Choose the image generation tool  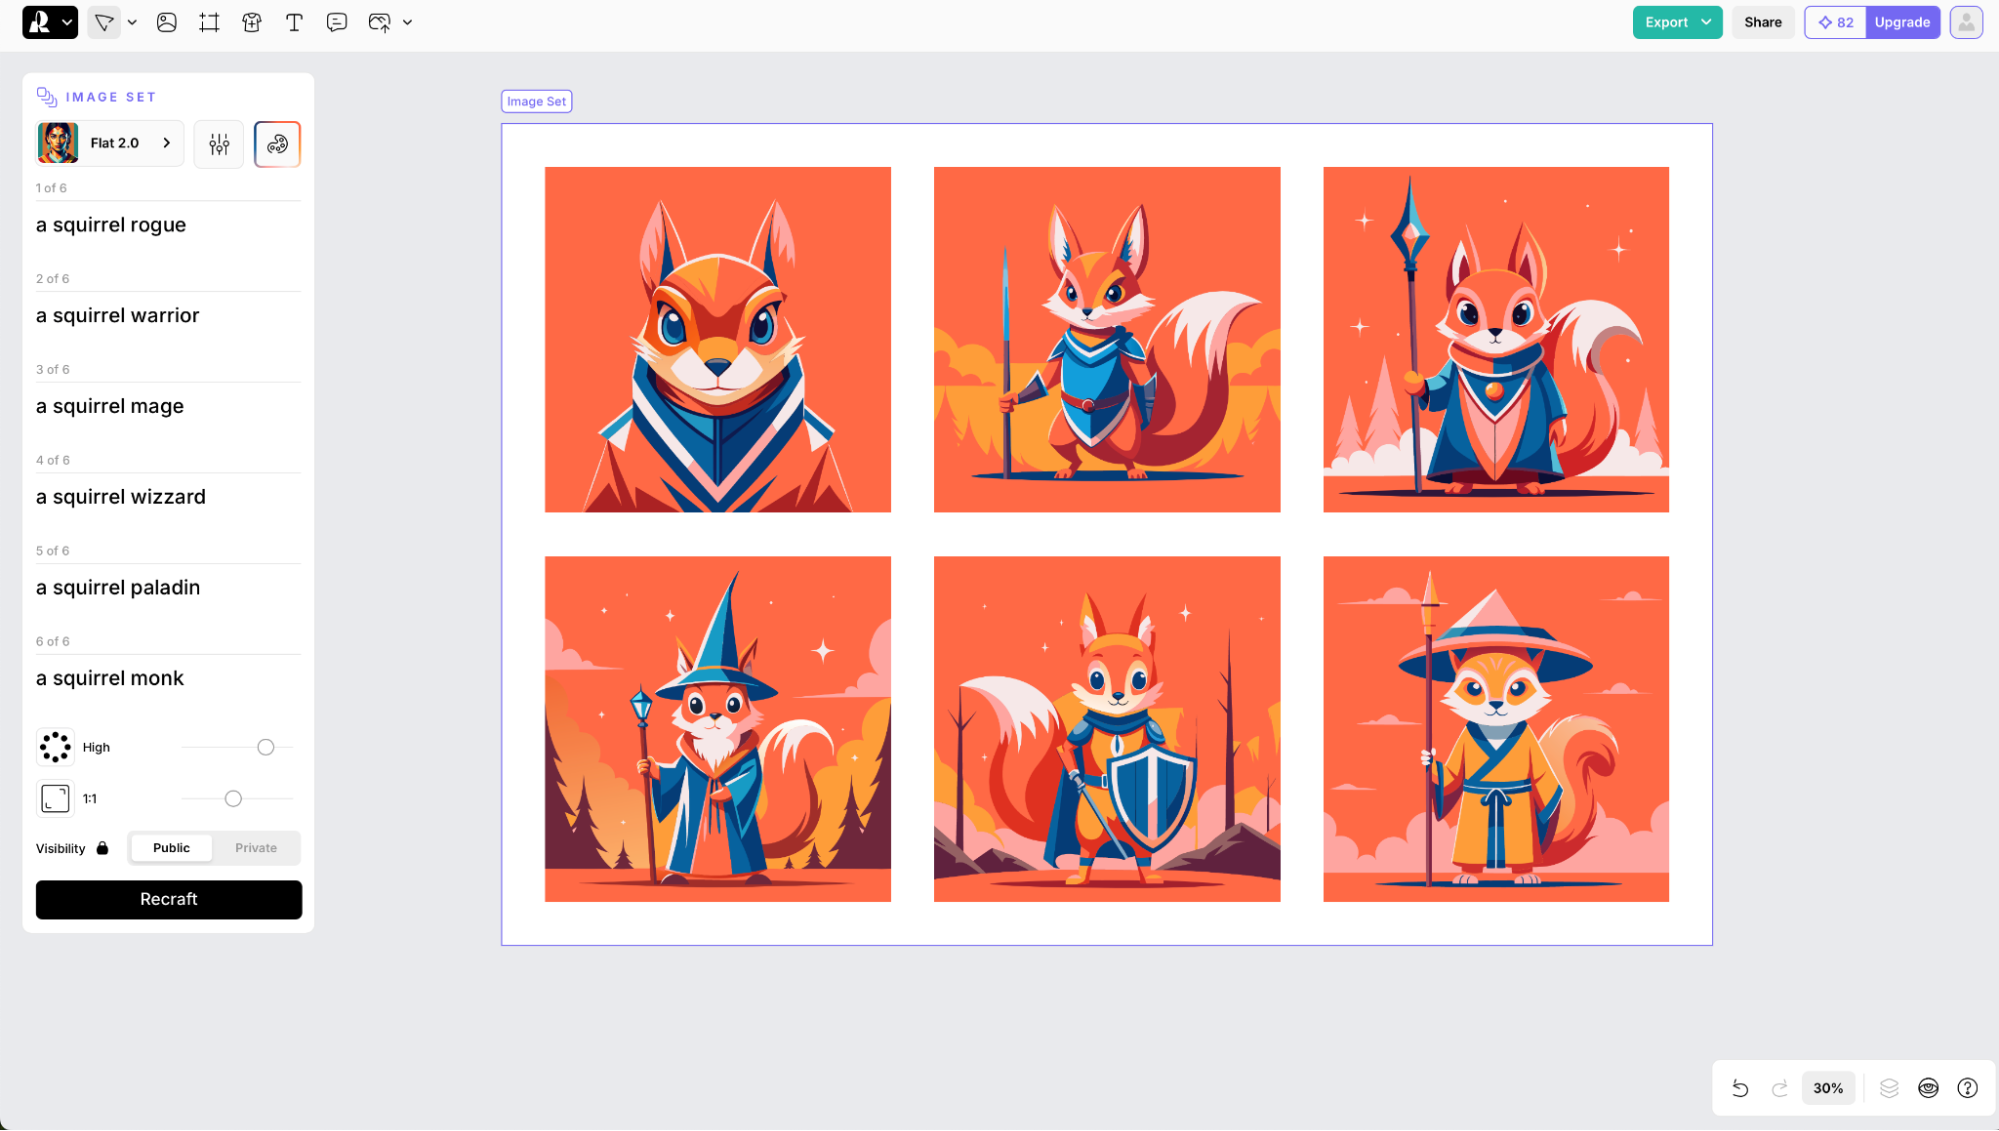point(167,22)
